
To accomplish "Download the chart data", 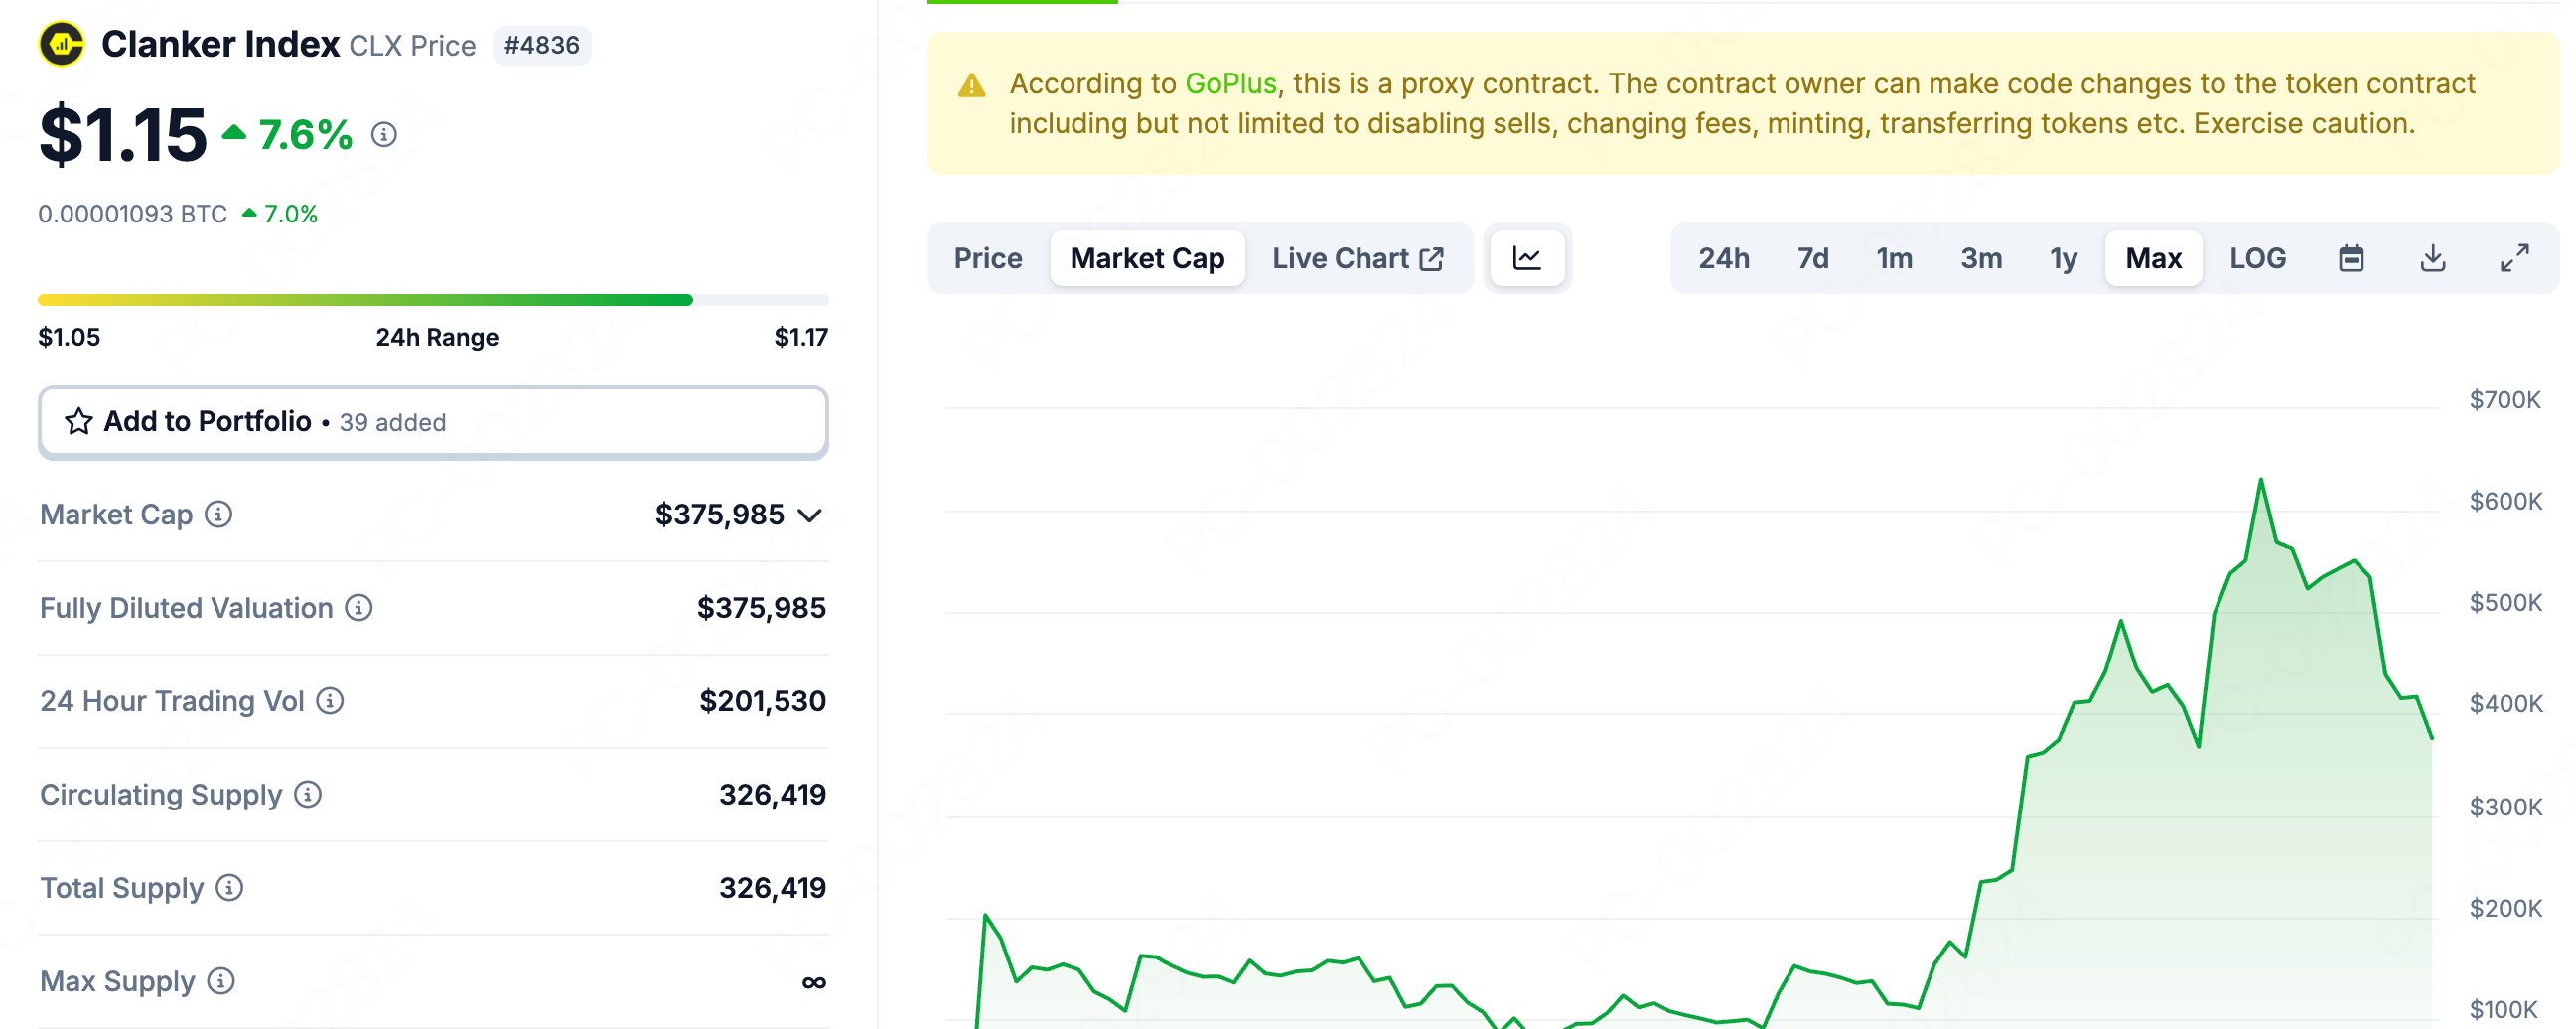I will (2432, 259).
